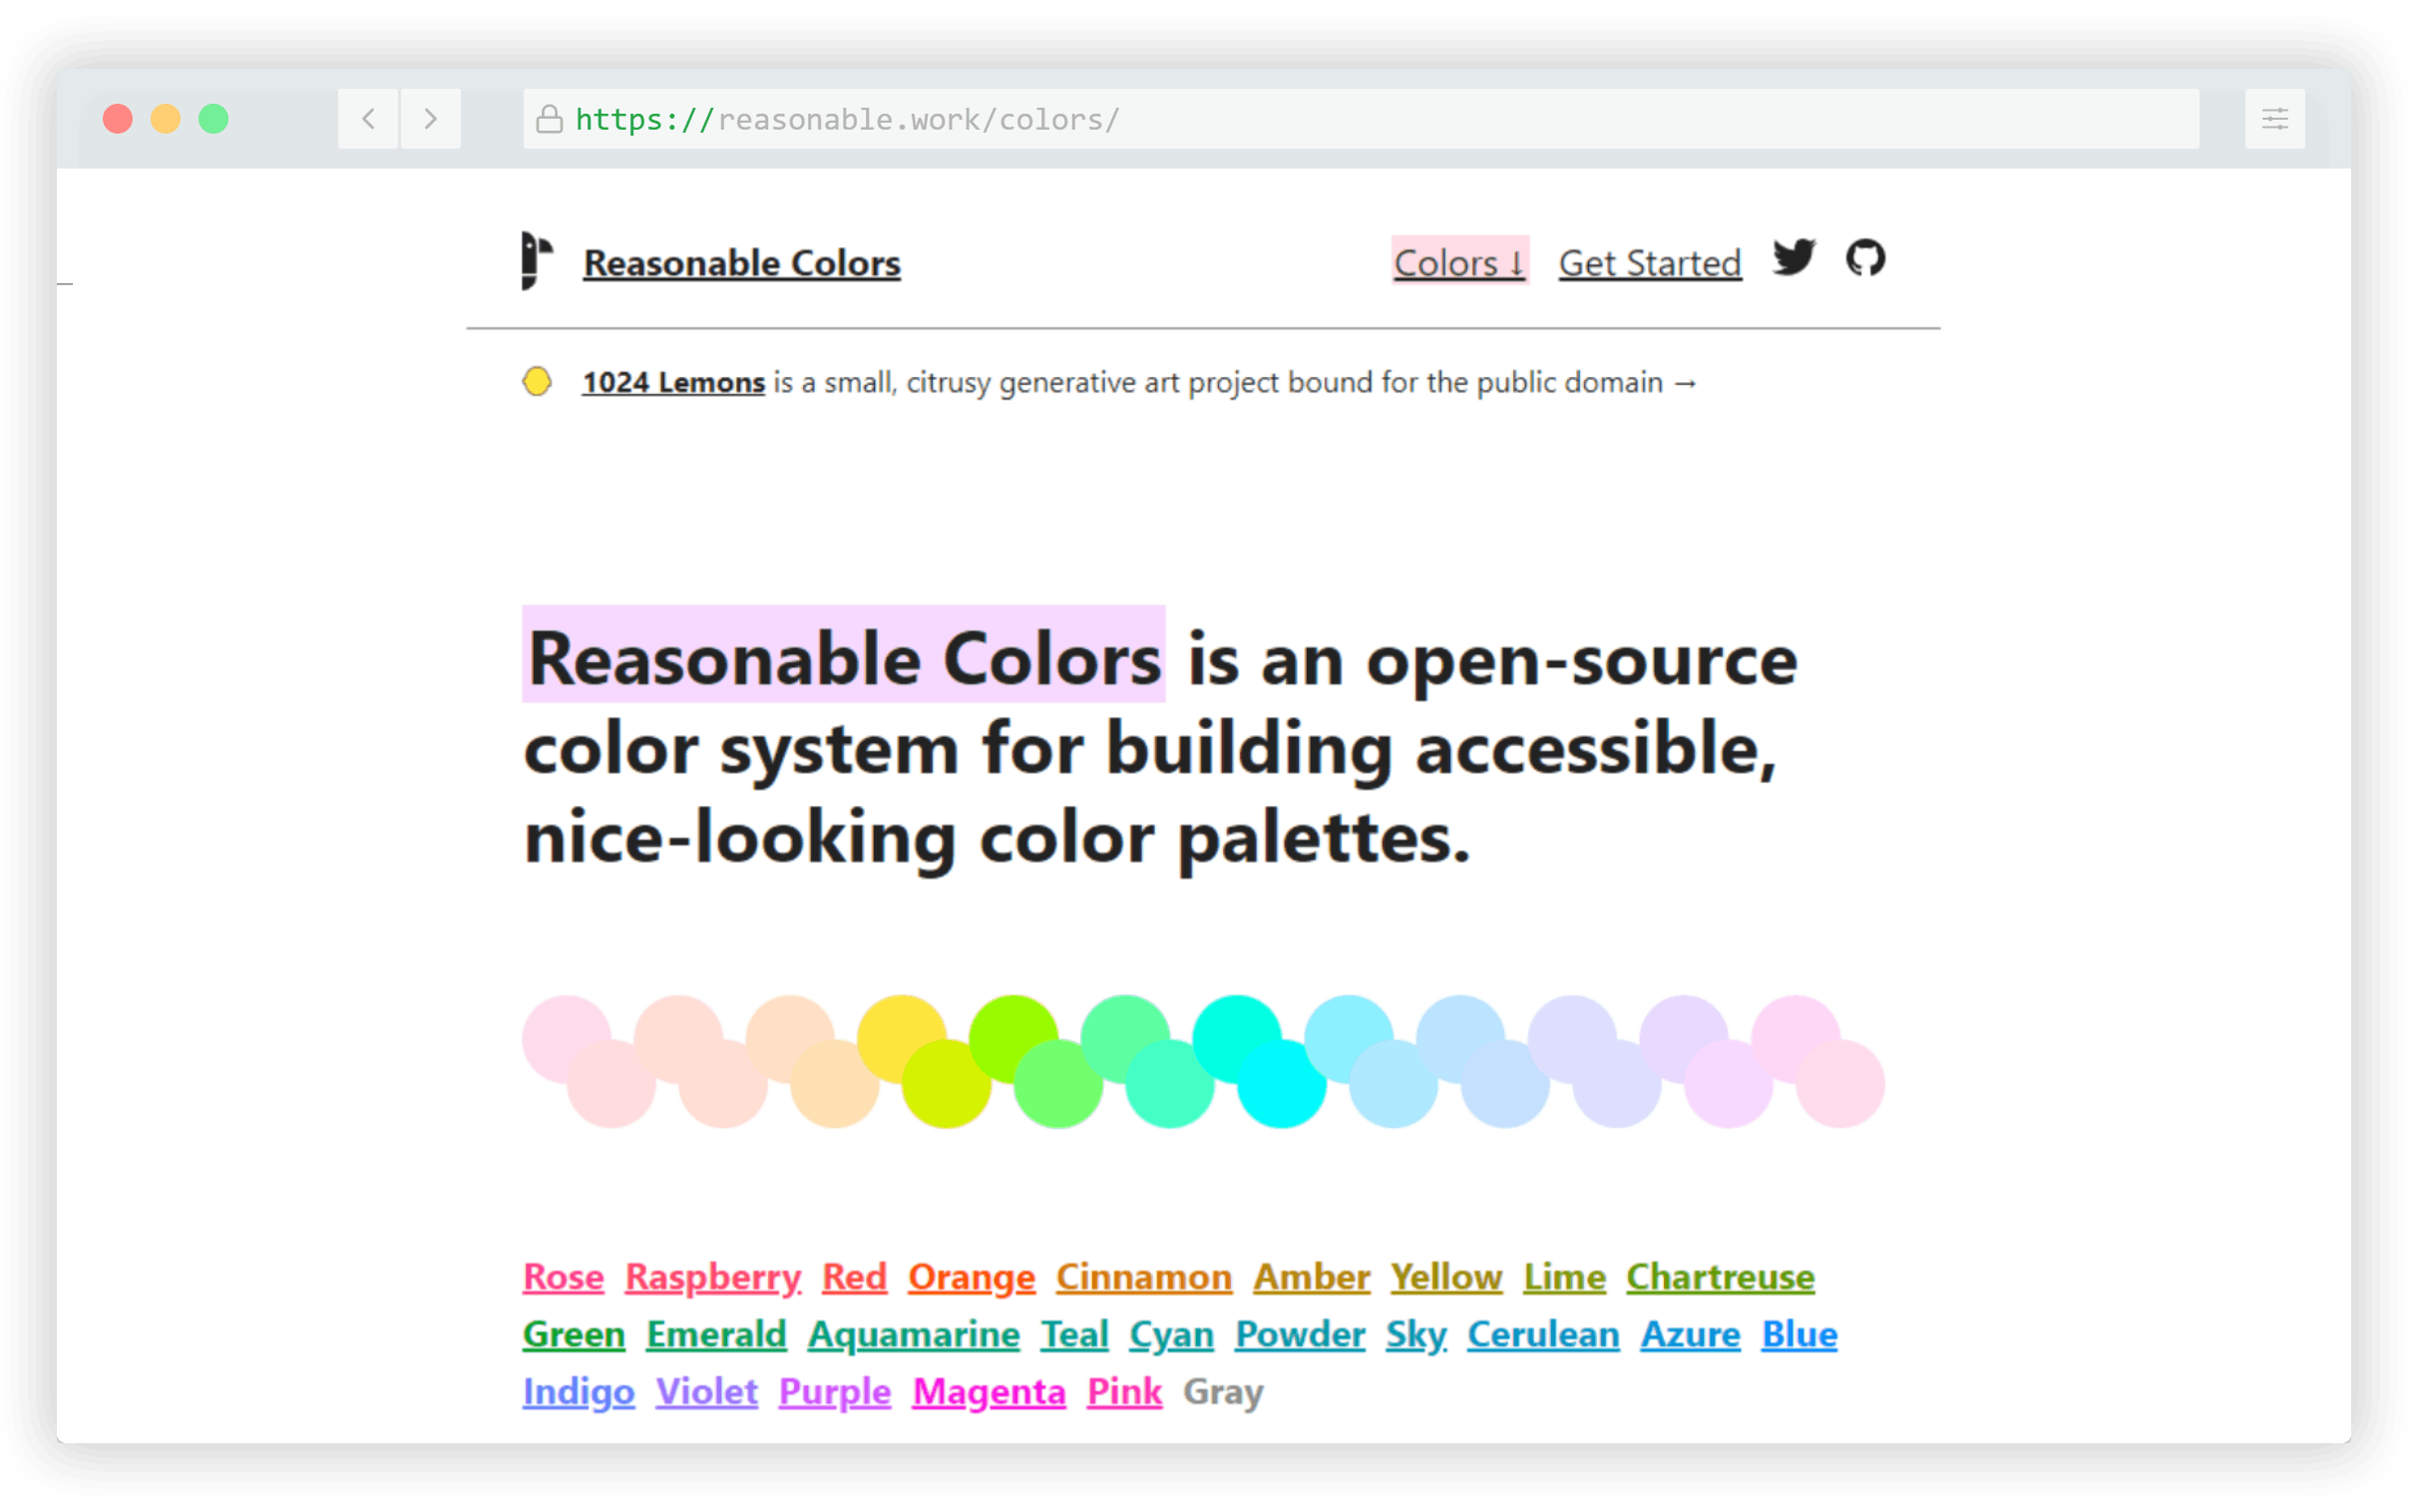Open the browser settings sliders icon

coord(2274,119)
